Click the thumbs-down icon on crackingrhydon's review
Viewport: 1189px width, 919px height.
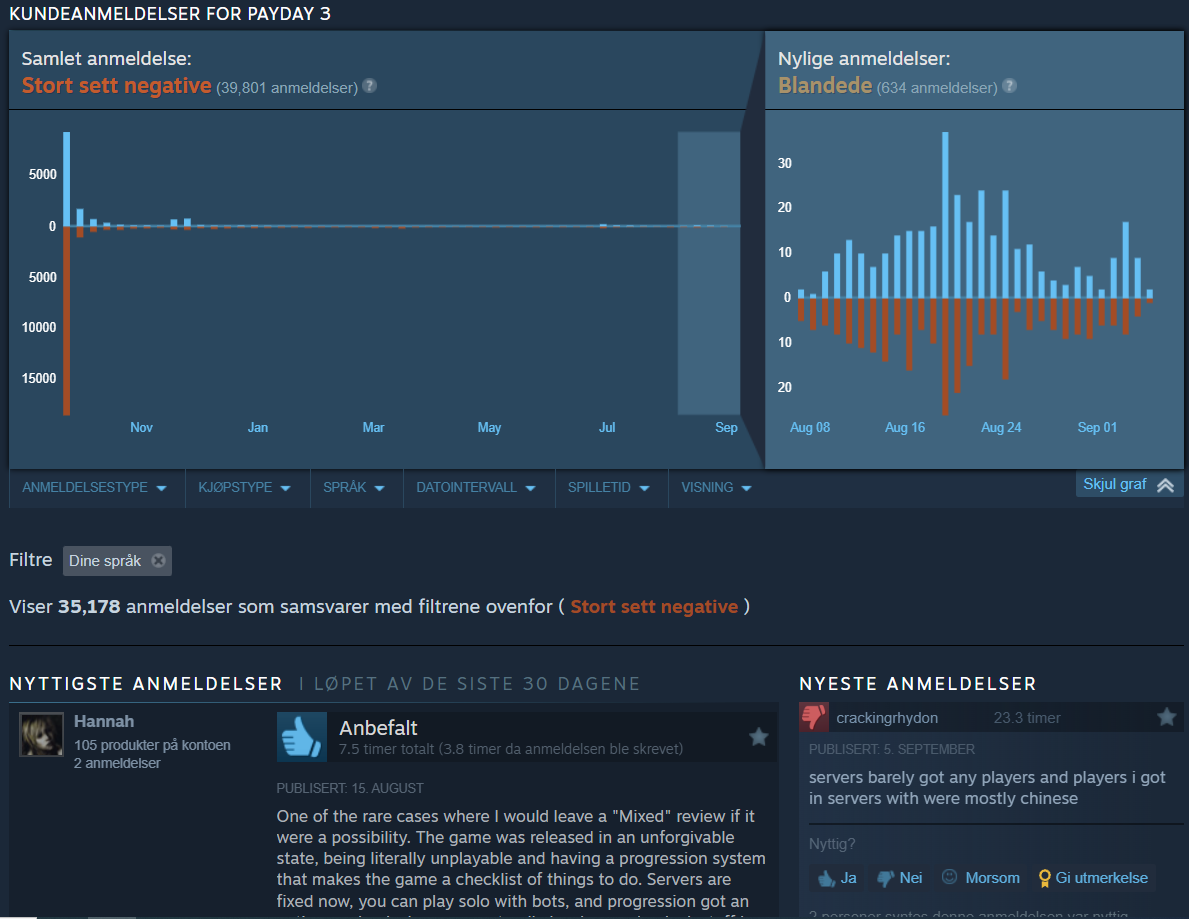pos(814,717)
